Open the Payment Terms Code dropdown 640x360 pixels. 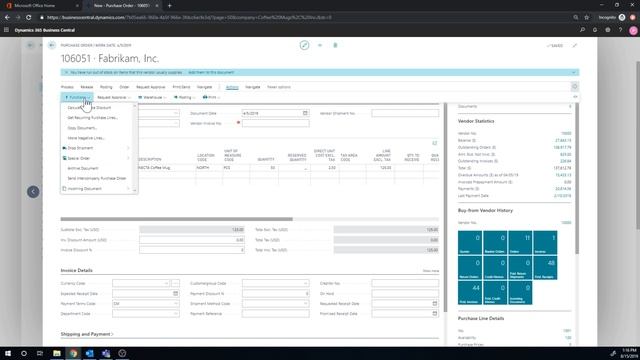(x=176, y=304)
